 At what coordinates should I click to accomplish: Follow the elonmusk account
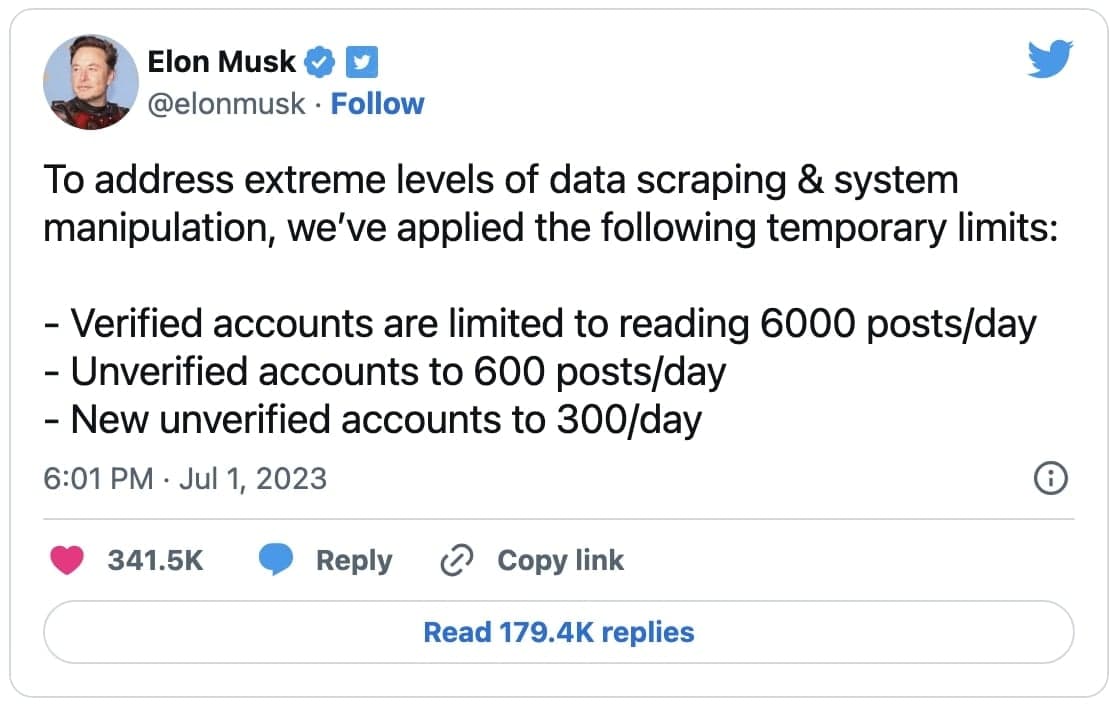click(377, 104)
